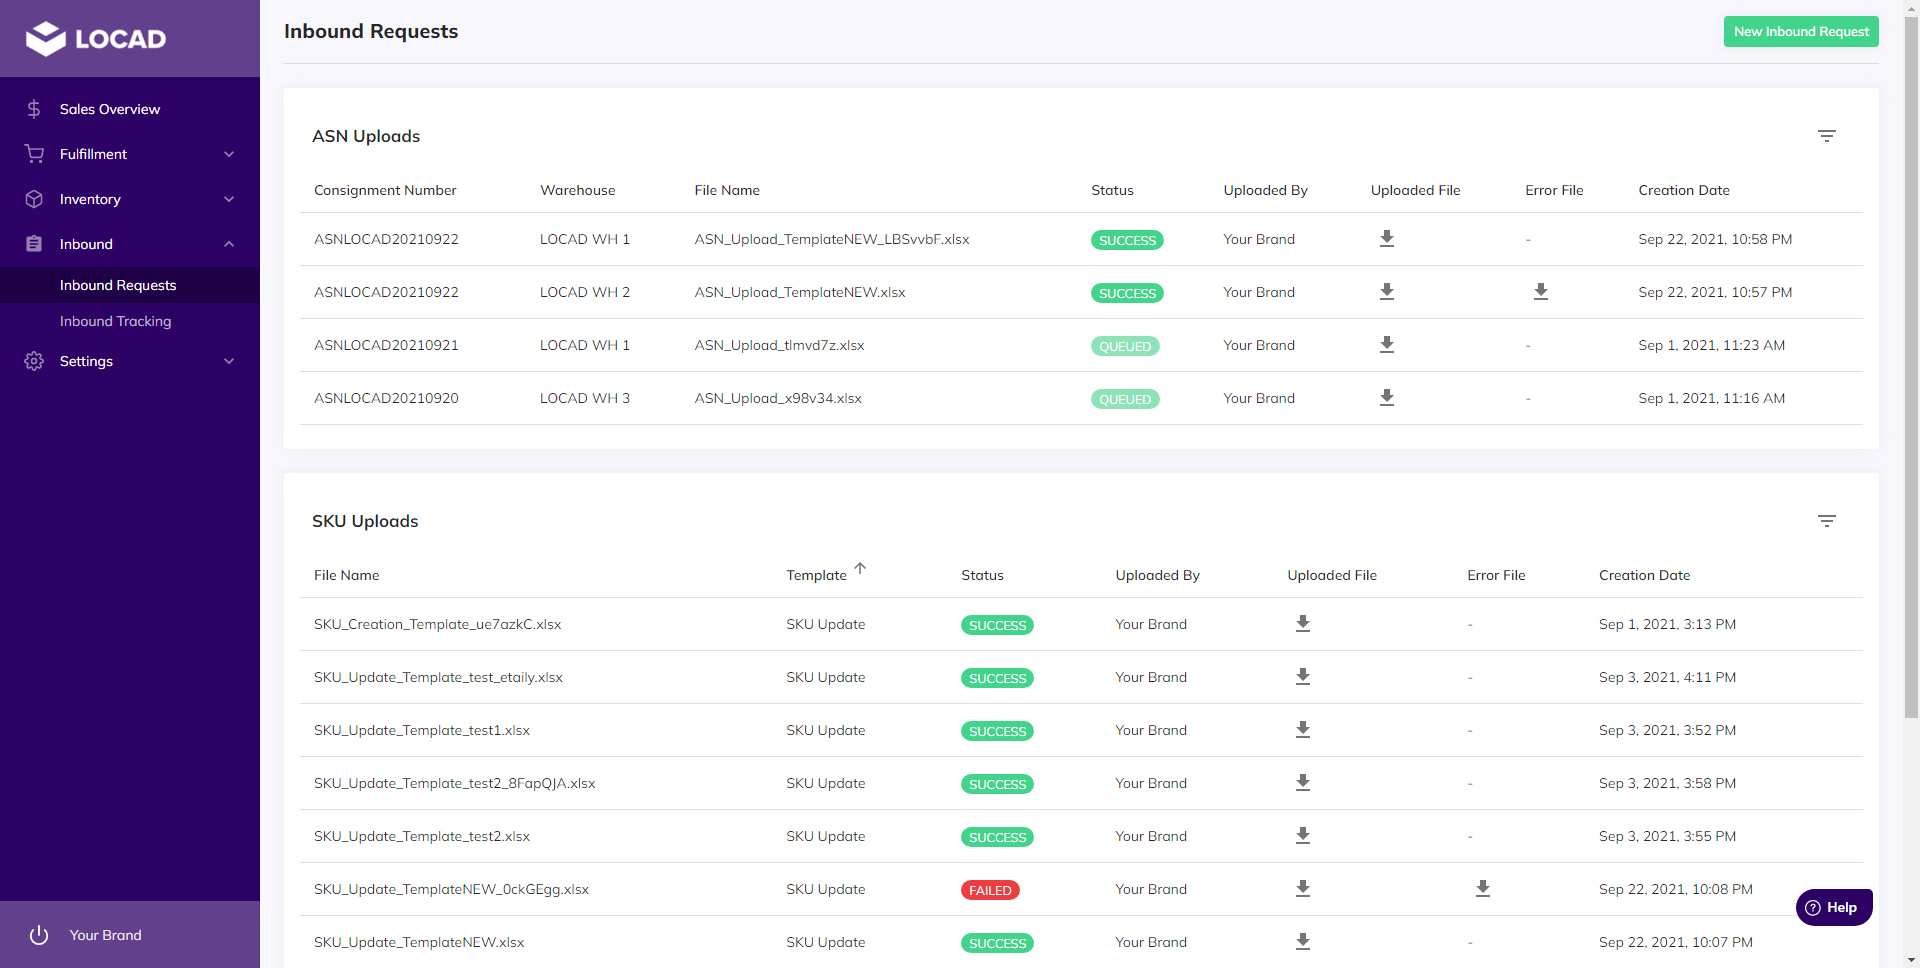Click the Inbound clipboard icon
This screenshot has width=1920, height=968.
point(33,243)
